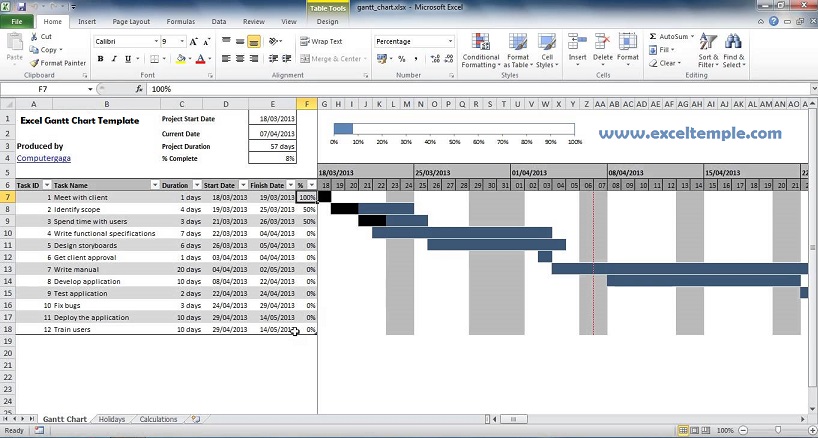Open Find & Select menu
This screenshot has height=438, width=818.
733,51
